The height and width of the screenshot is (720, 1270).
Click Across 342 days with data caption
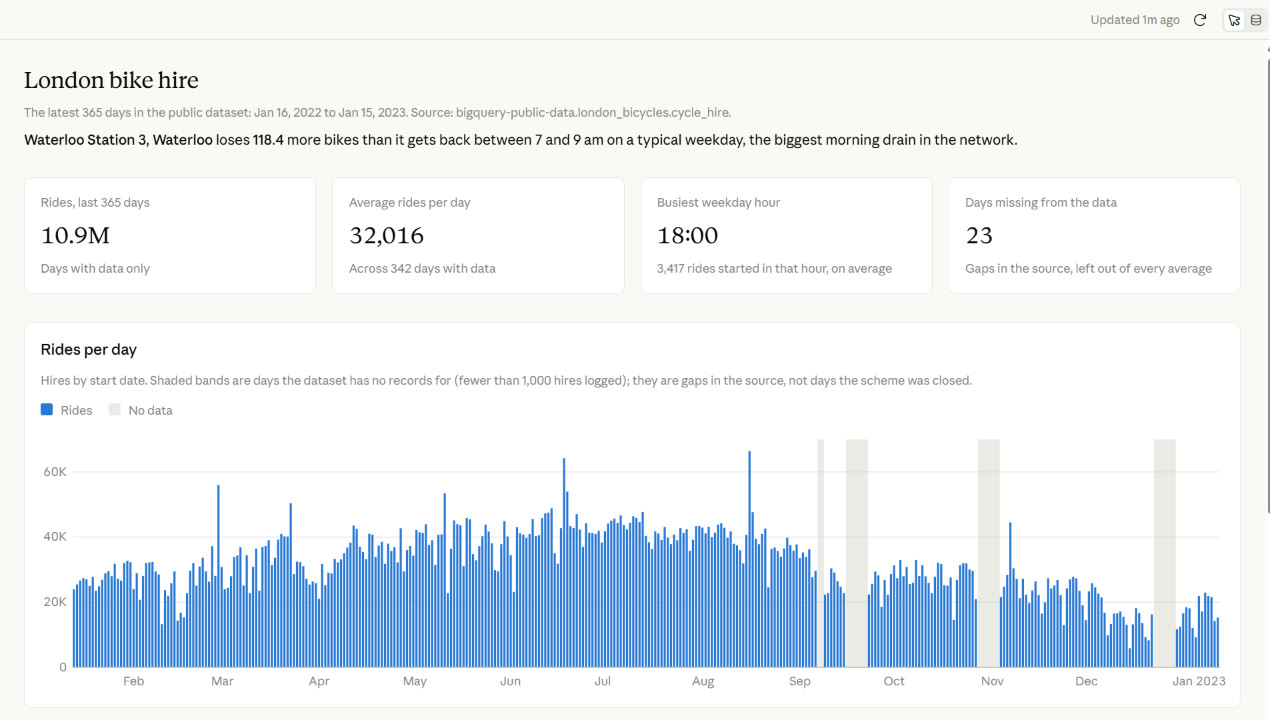(x=422, y=268)
